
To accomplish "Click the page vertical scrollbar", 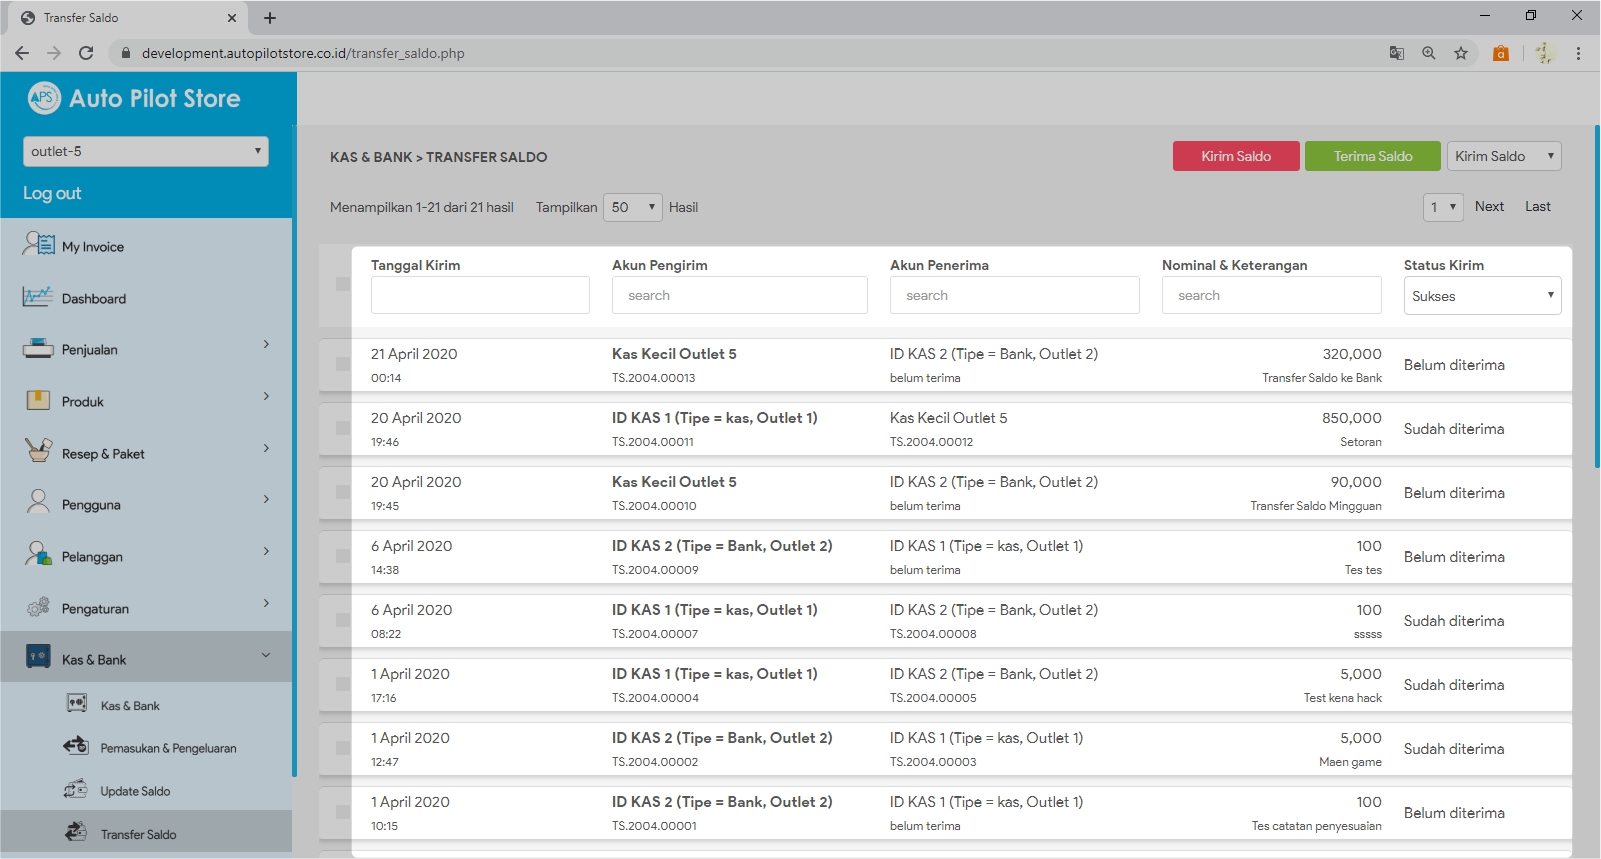I will [x=1596, y=300].
